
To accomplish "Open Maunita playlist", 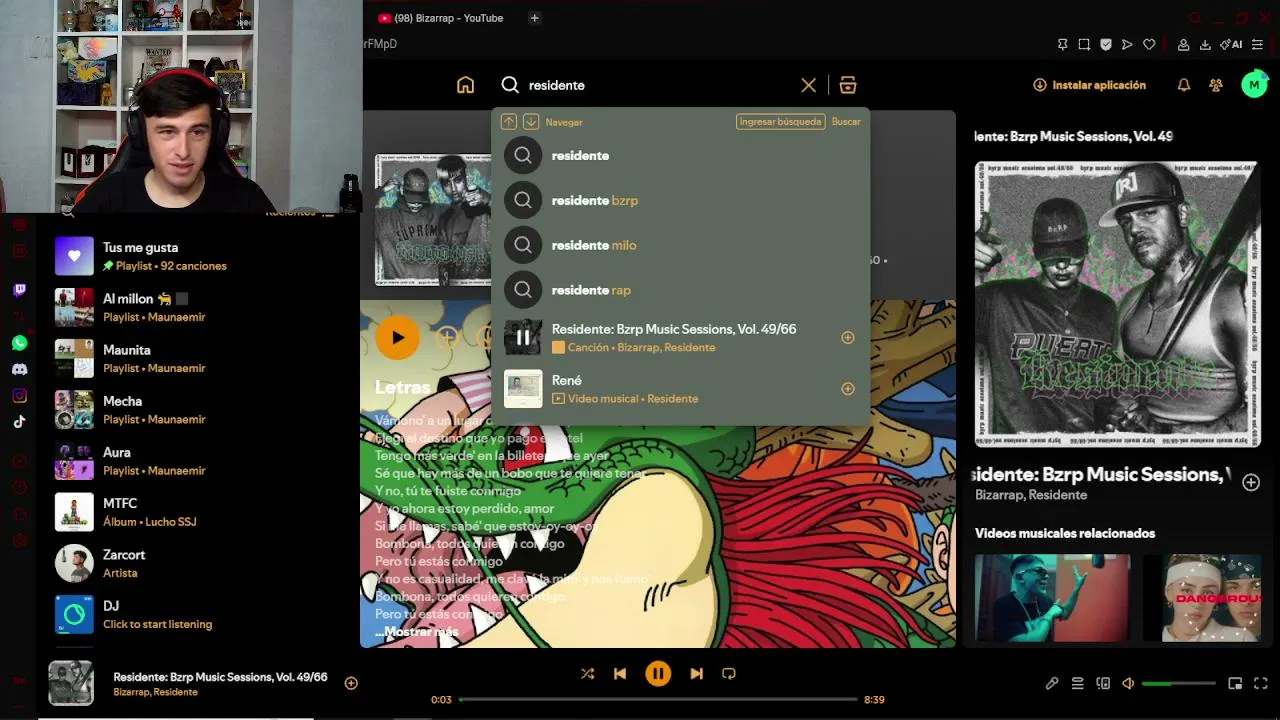I will click(200, 358).
